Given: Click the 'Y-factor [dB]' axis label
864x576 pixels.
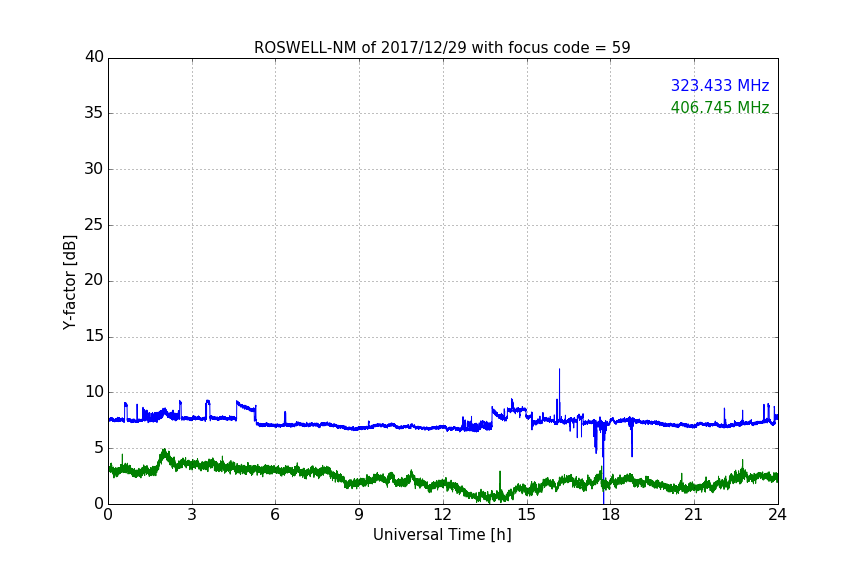Looking at the screenshot, I should point(69,282).
